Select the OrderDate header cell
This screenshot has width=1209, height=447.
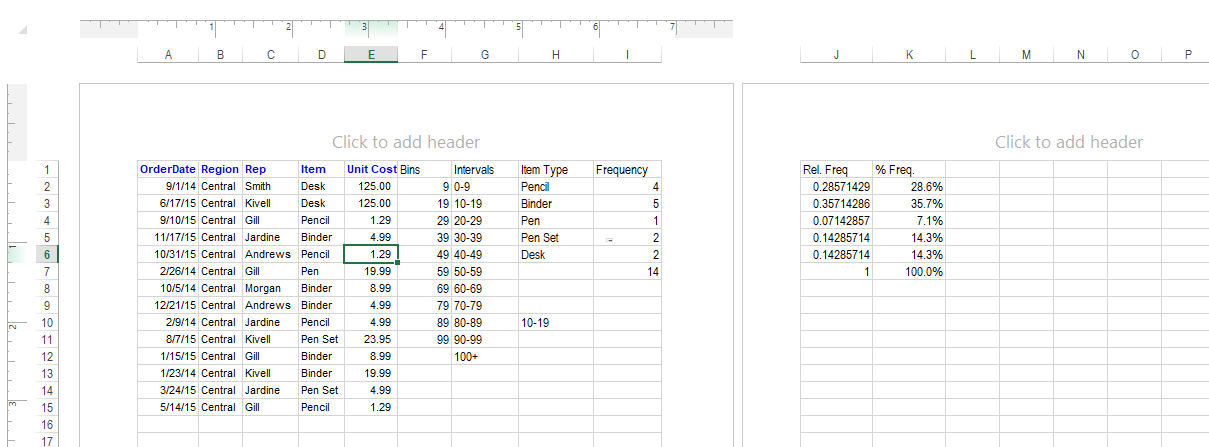(x=168, y=170)
